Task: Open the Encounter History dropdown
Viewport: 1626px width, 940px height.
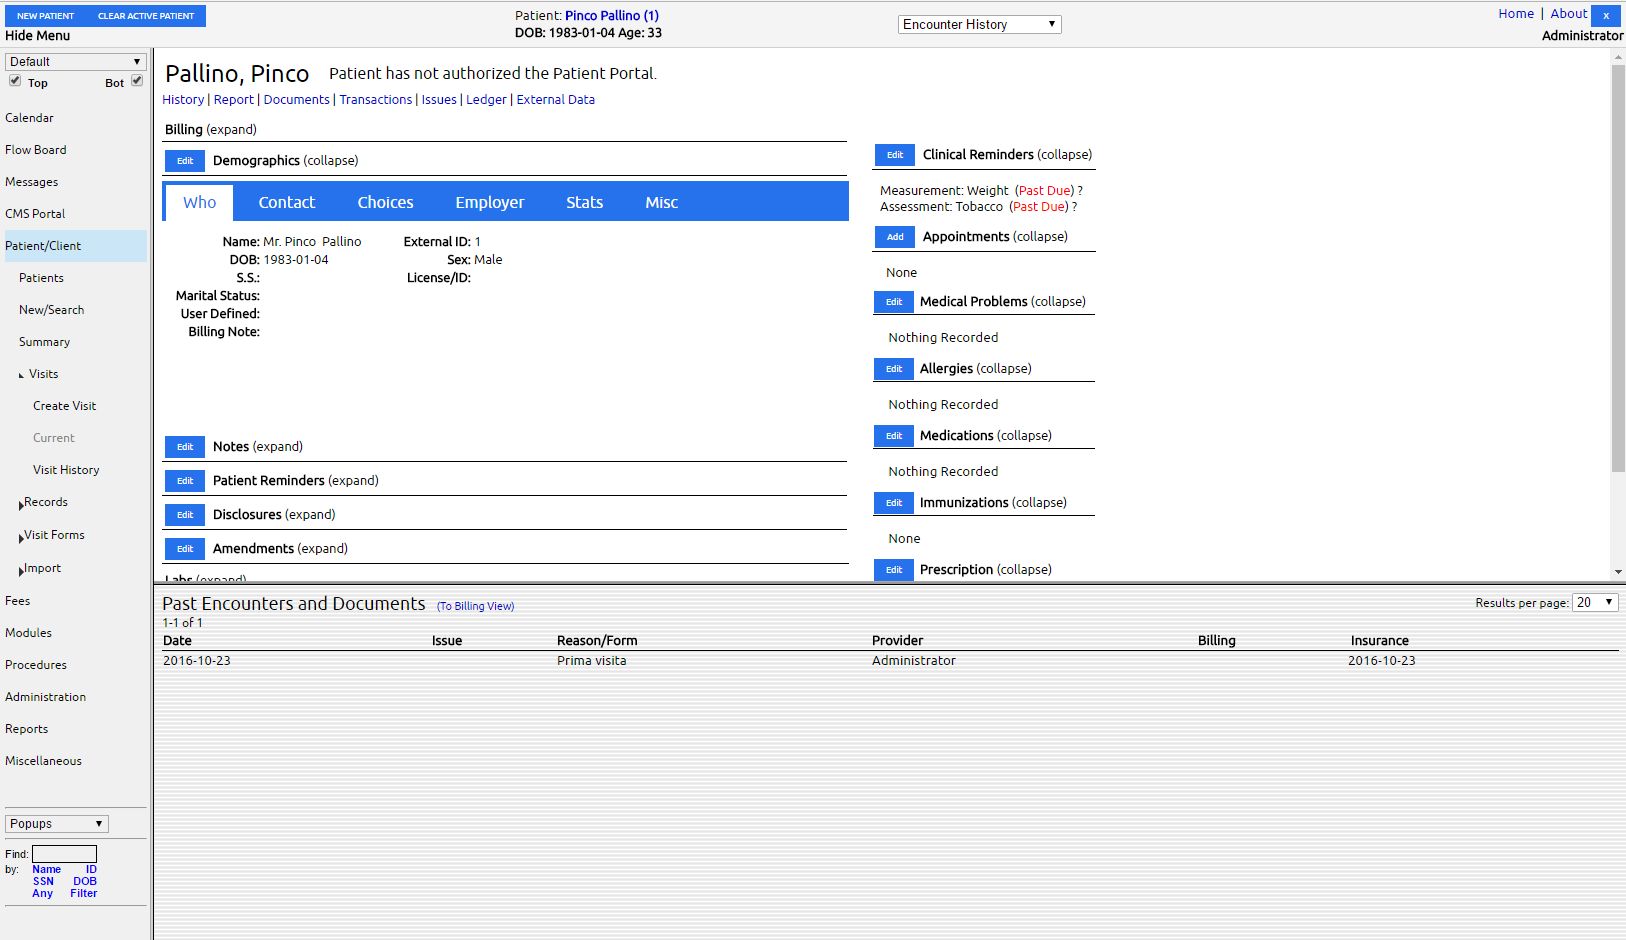Action: pos(979,25)
